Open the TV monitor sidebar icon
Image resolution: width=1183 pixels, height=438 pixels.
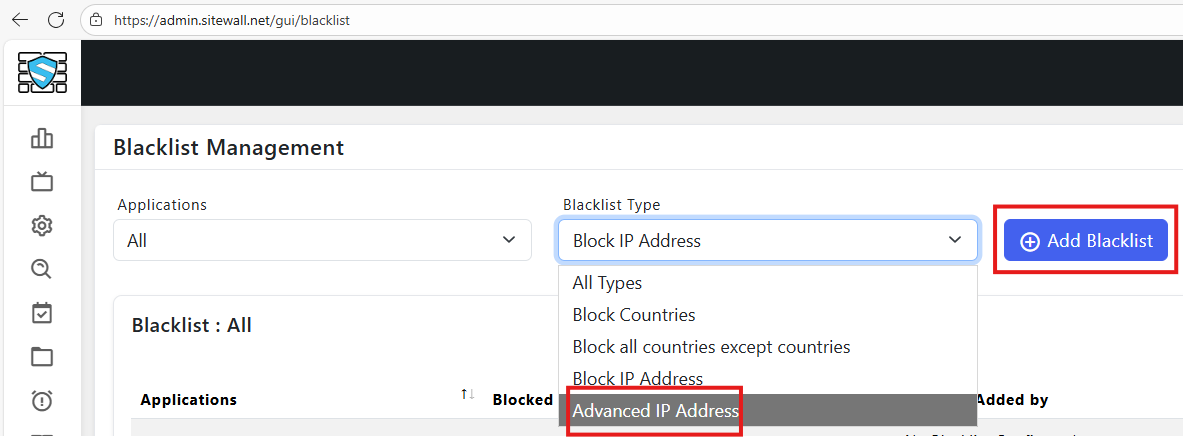[x=42, y=181]
